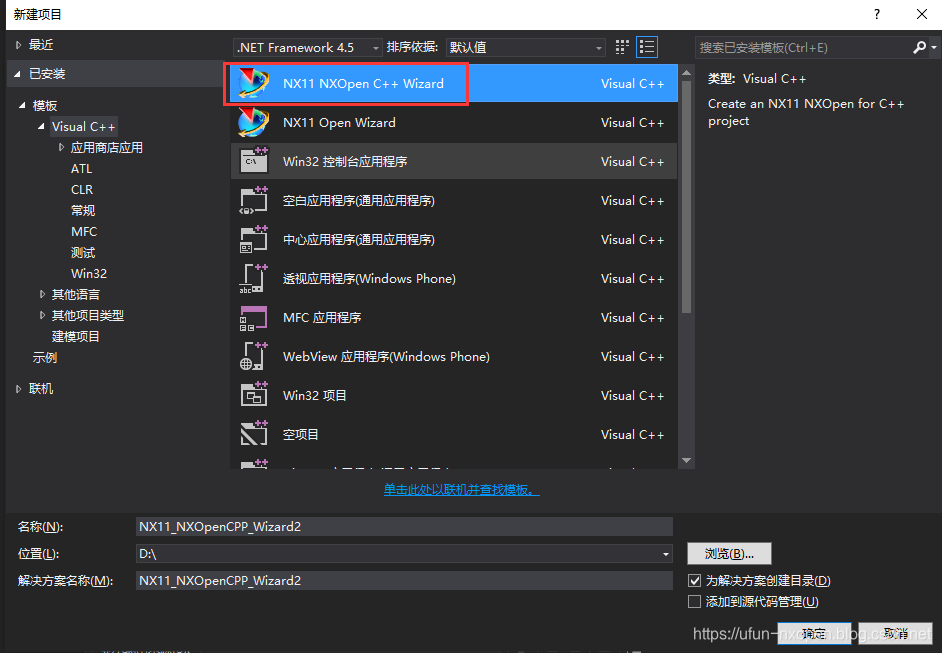The height and width of the screenshot is (653, 942).
Task: Collapse the 模板 tree node
Action: tap(22, 105)
